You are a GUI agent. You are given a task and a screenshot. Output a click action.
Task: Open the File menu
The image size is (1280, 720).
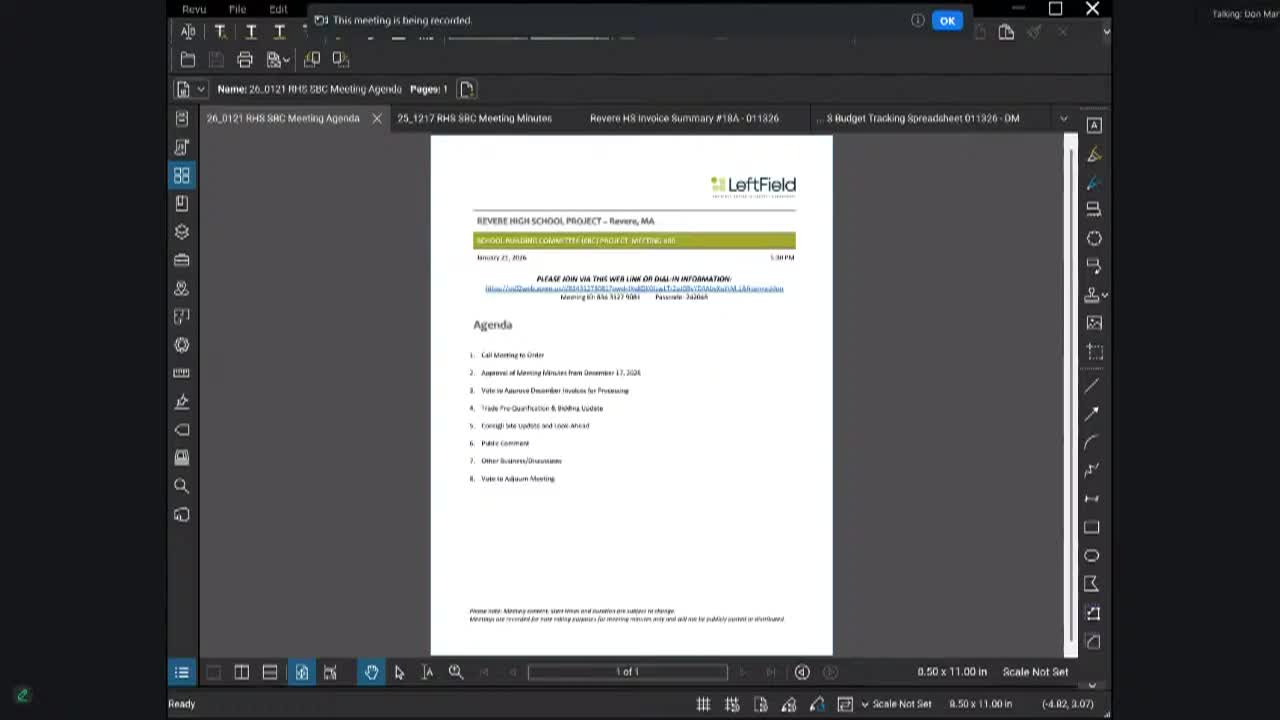(237, 9)
